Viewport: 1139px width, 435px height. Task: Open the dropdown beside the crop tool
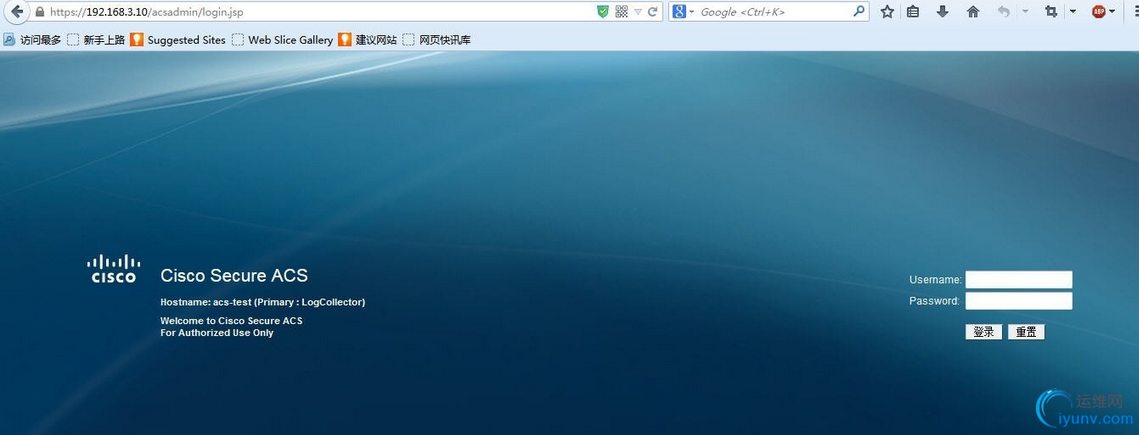(x=1073, y=12)
